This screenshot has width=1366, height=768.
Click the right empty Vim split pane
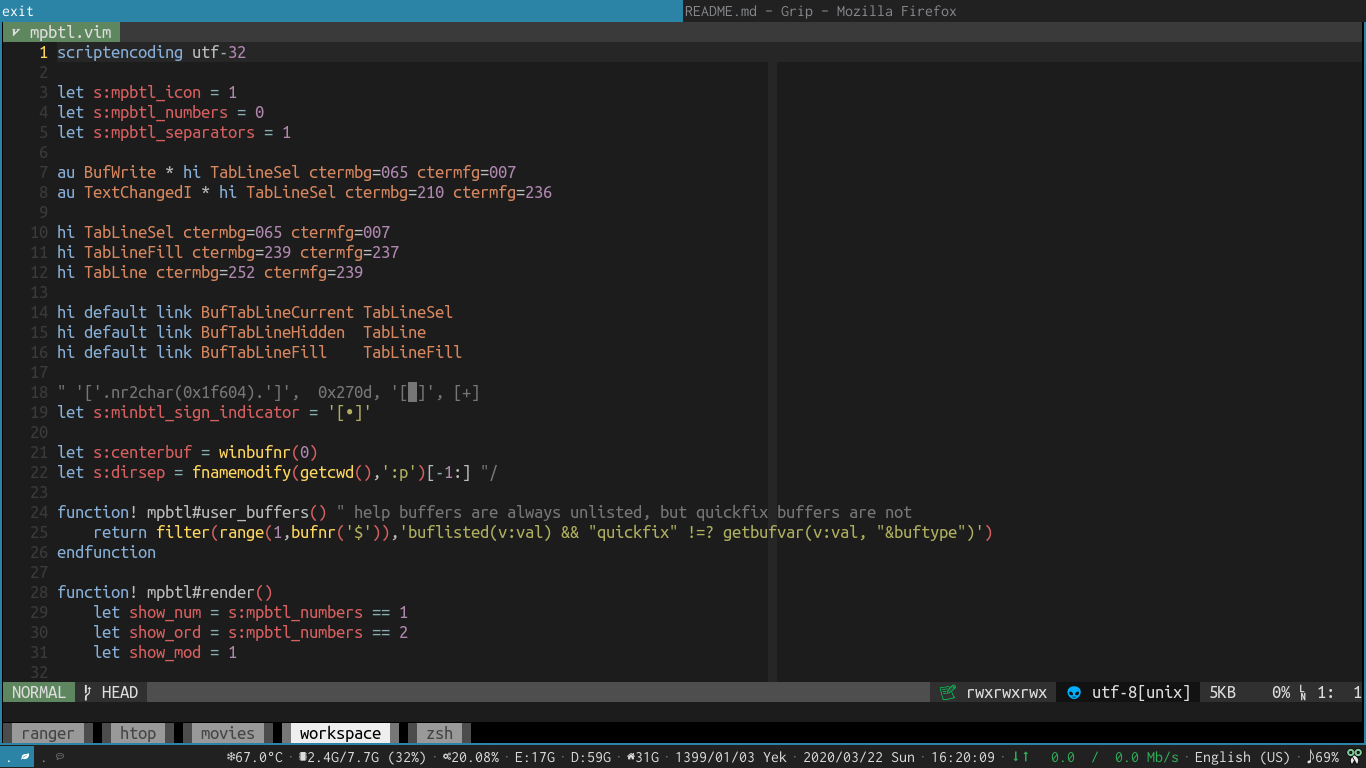pos(1071,372)
